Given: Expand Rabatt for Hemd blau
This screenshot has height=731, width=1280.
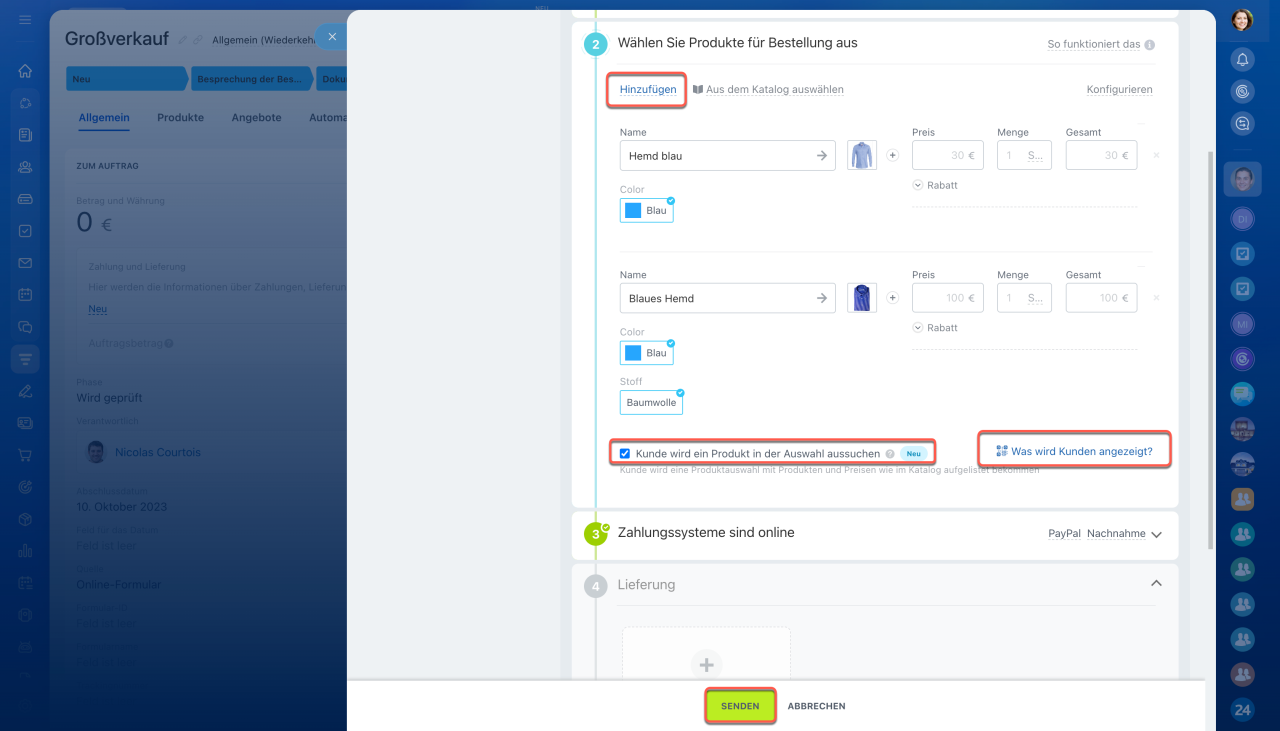Looking at the screenshot, I should pyautogui.click(x=935, y=185).
